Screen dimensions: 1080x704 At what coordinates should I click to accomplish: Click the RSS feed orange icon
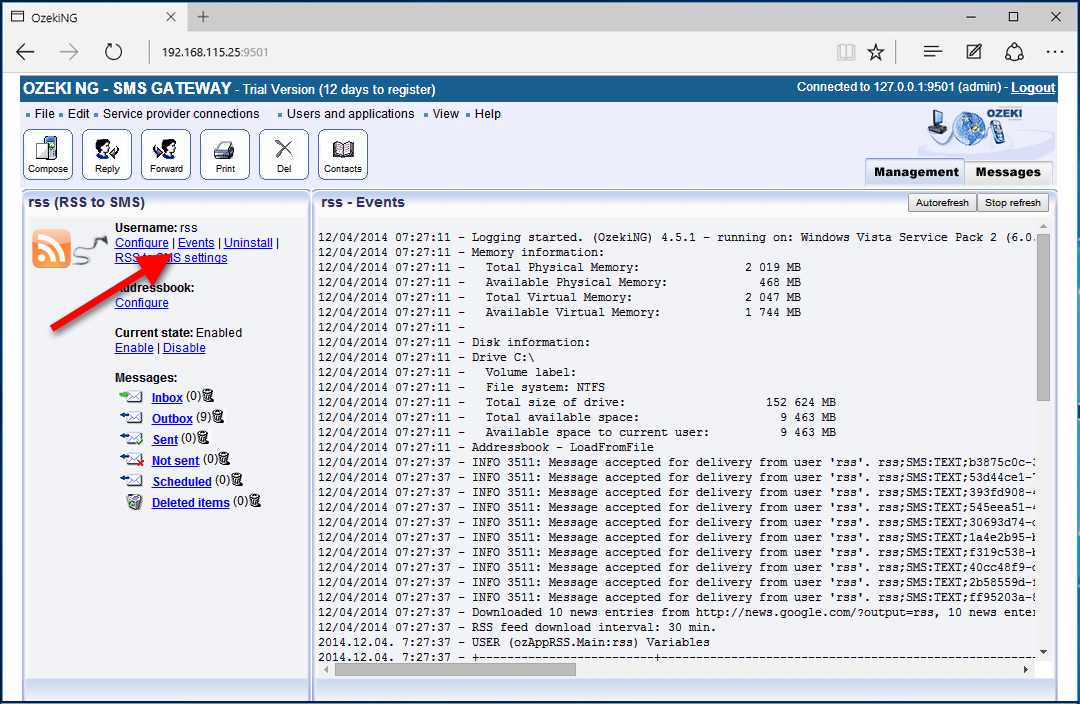coord(51,248)
